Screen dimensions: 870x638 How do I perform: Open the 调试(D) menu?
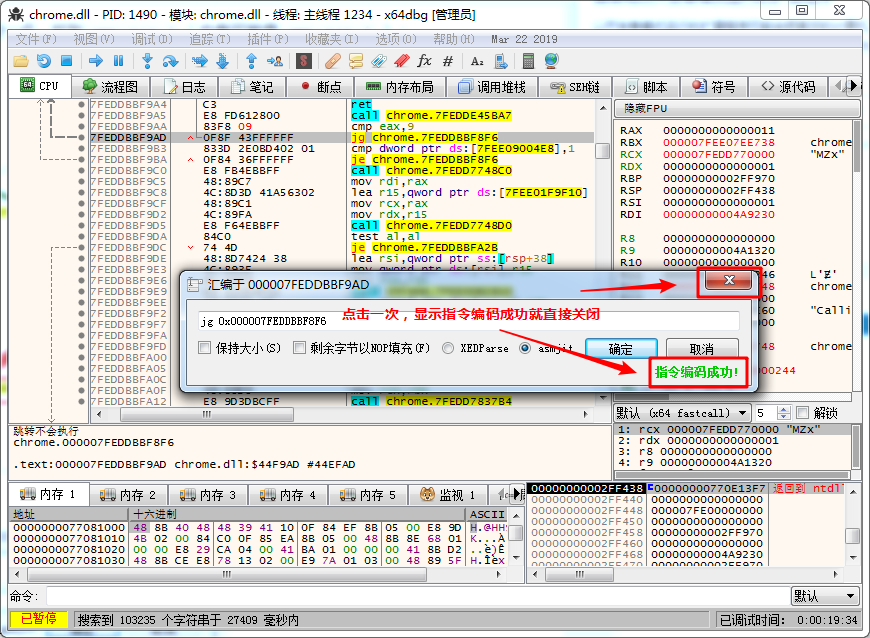click(x=152, y=39)
